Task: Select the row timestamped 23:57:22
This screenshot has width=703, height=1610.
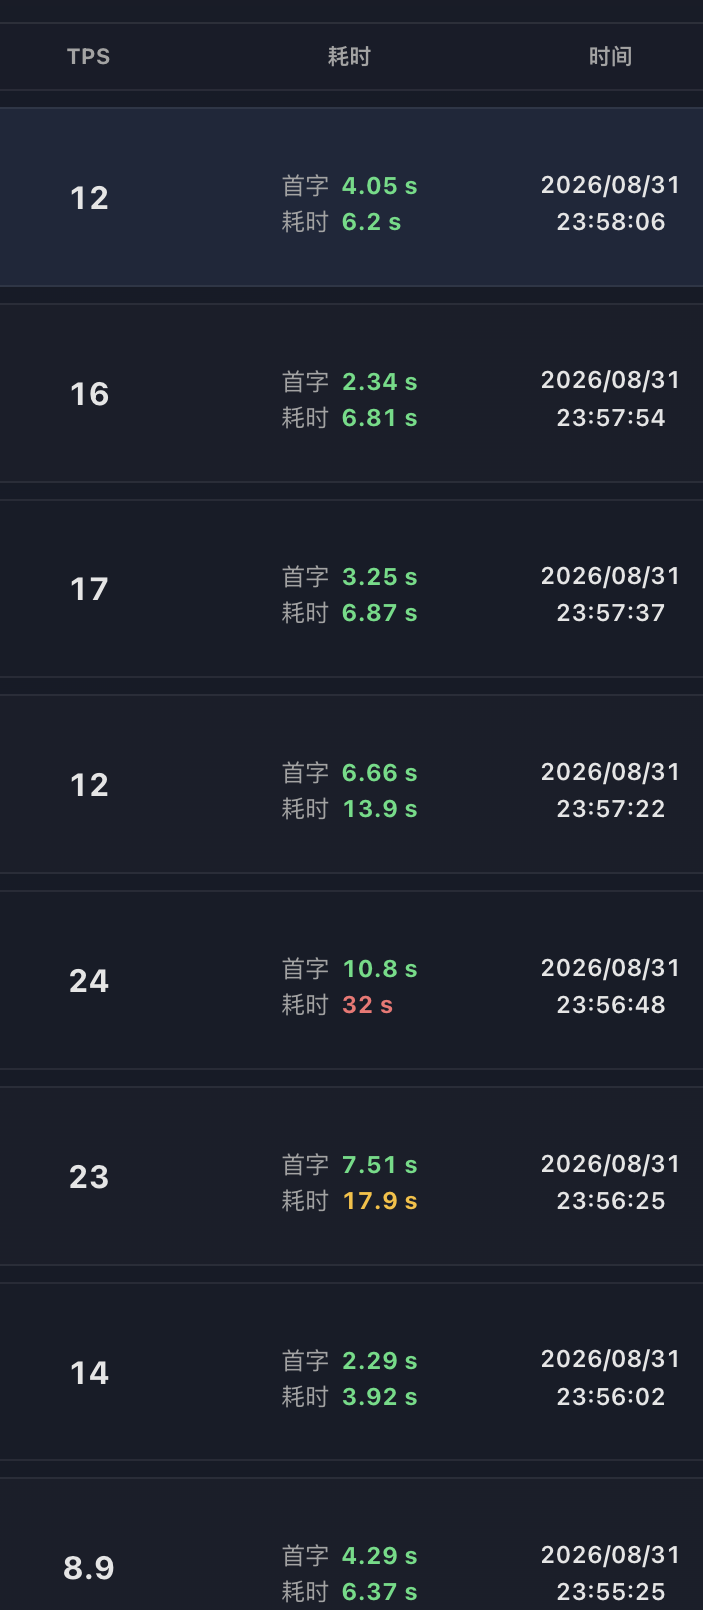Action: (351, 784)
